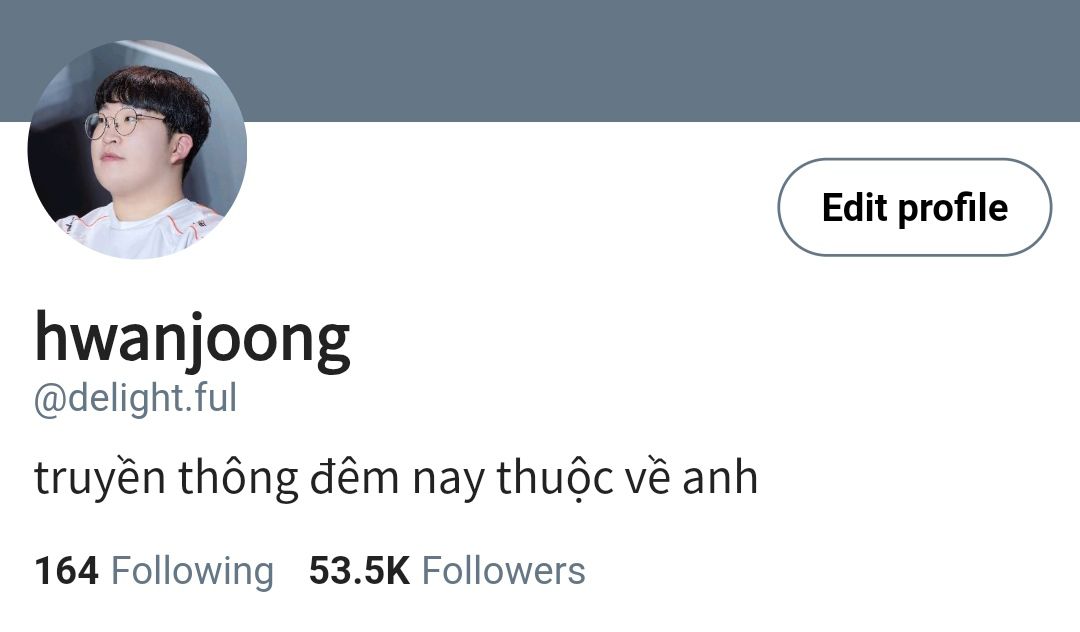This screenshot has width=1080, height=632.
Task: Click the white jersey in avatar photo
Action: coord(140,231)
